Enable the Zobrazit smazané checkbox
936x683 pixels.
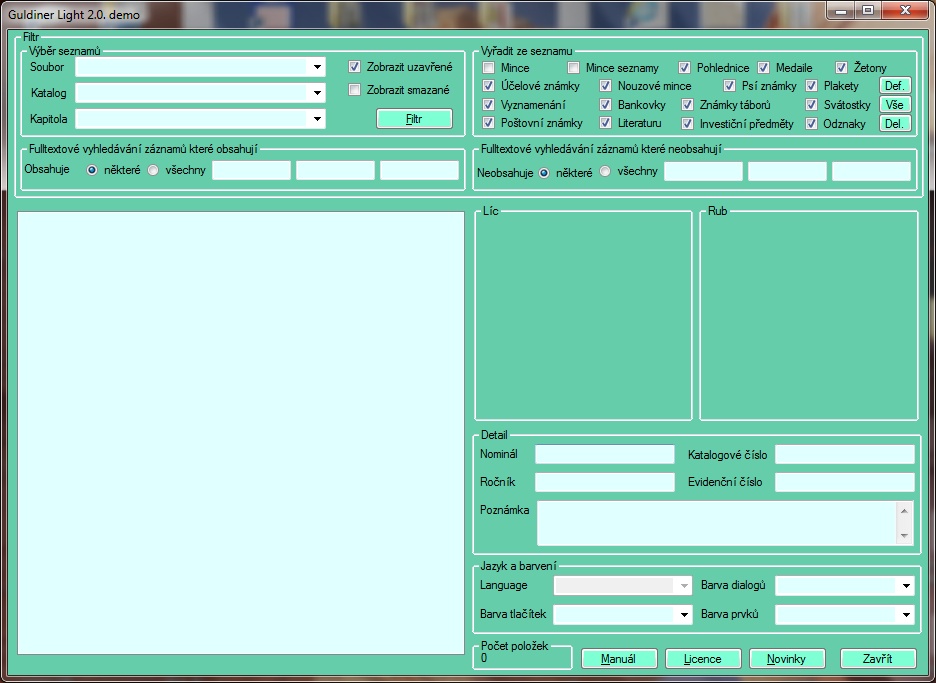(x=354, y=90)
